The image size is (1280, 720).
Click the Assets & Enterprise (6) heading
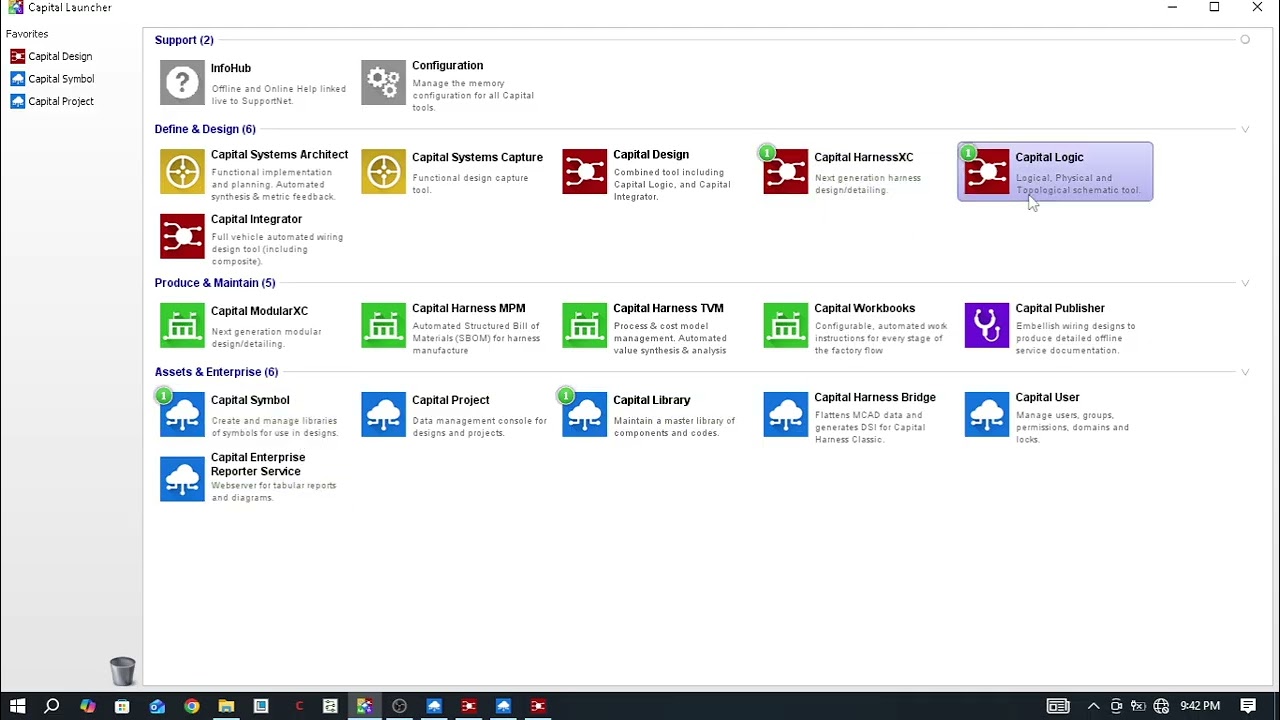click(216, 372)
